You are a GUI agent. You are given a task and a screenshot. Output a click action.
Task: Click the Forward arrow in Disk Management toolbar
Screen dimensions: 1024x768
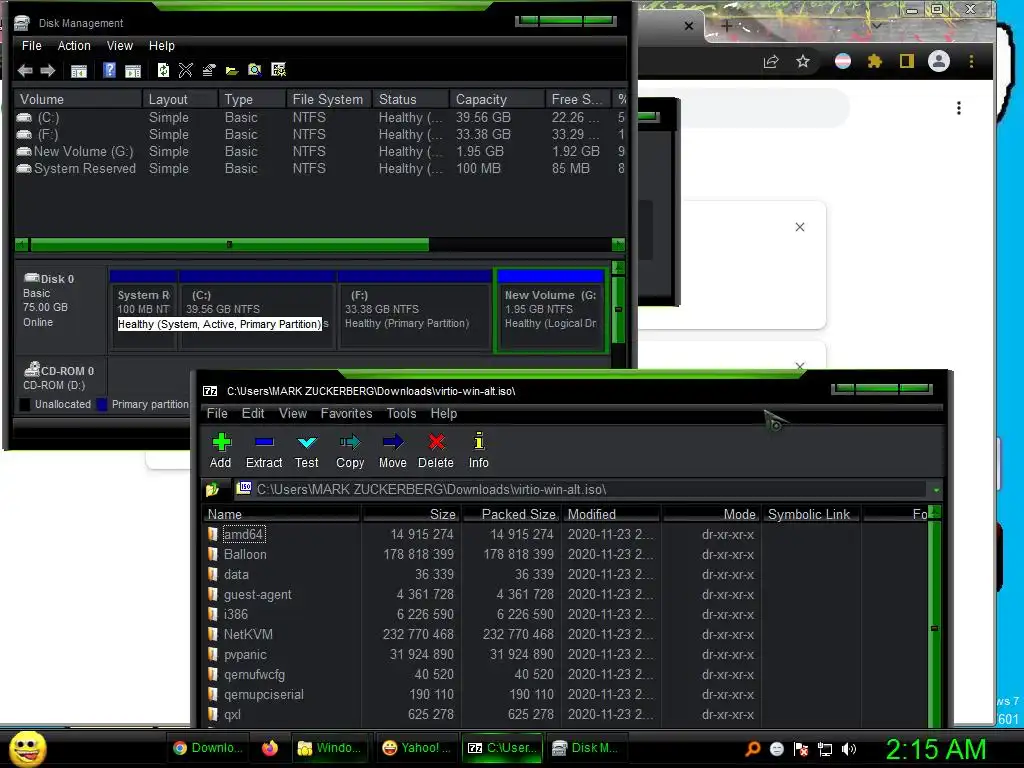(x=48, y=71)
